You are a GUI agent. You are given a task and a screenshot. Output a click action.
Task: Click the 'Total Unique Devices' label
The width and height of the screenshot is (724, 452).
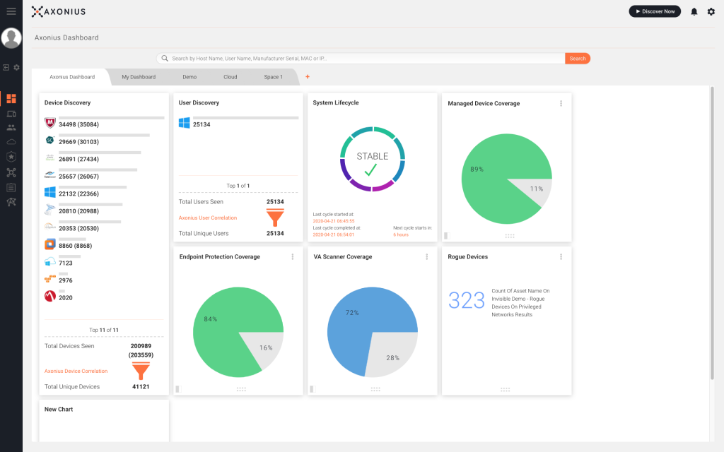coord(72,387)
